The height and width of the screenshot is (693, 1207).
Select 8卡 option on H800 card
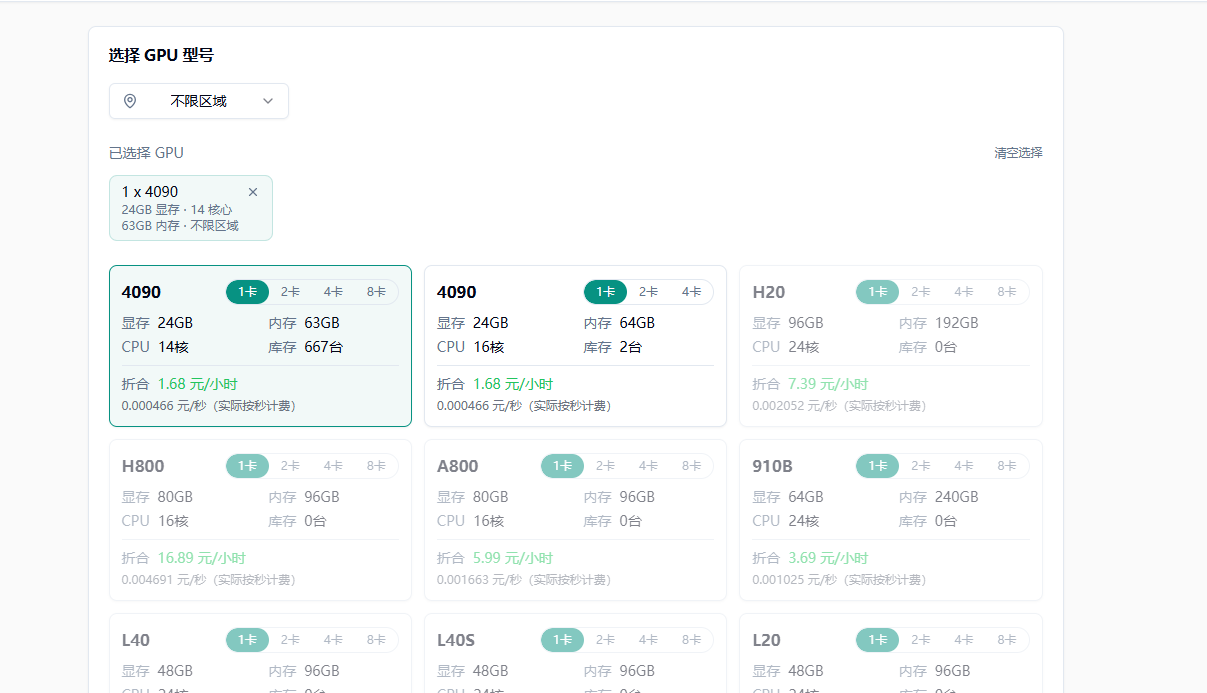(x=376, y=466)
